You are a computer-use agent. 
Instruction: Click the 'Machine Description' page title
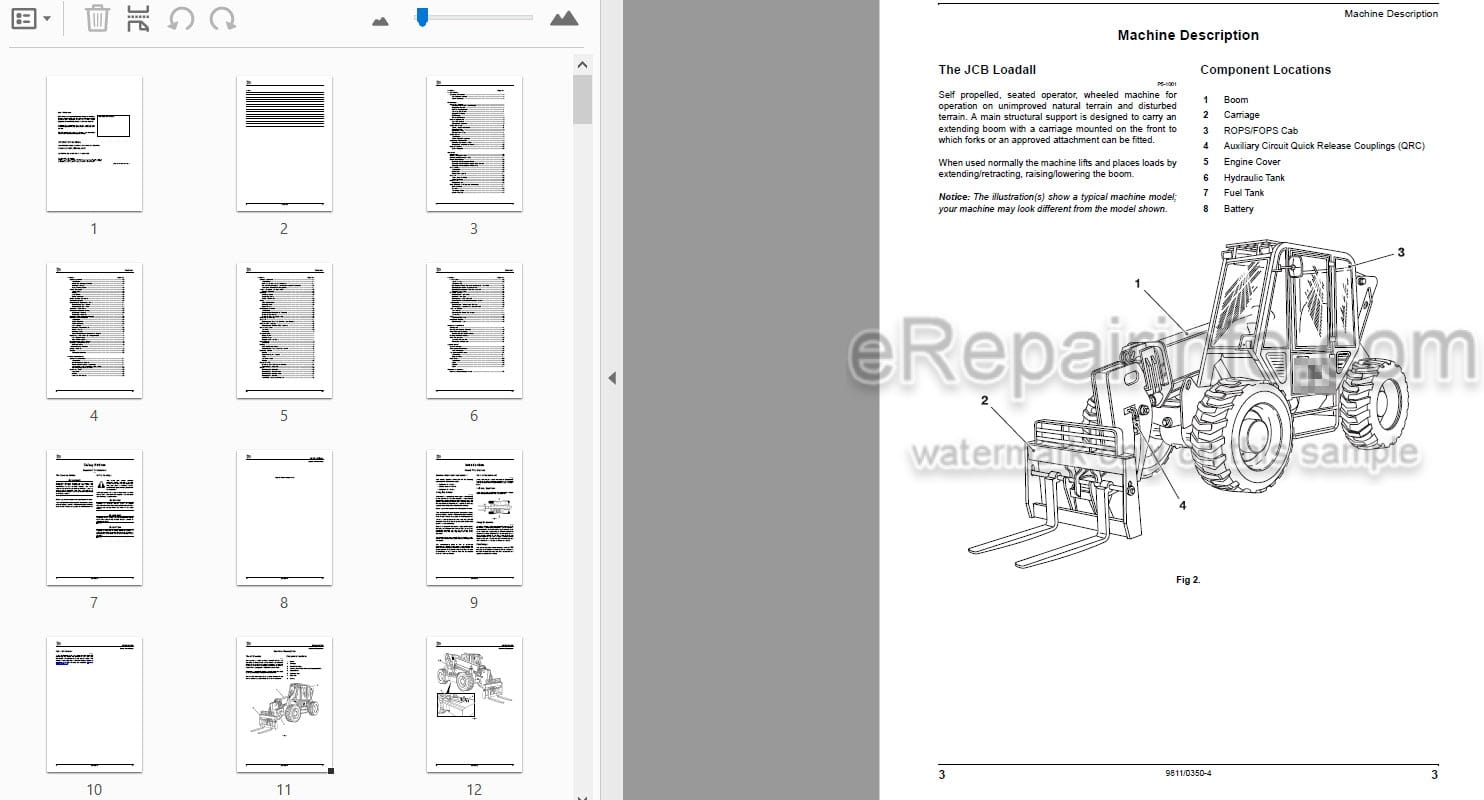tap(1188, 35)
